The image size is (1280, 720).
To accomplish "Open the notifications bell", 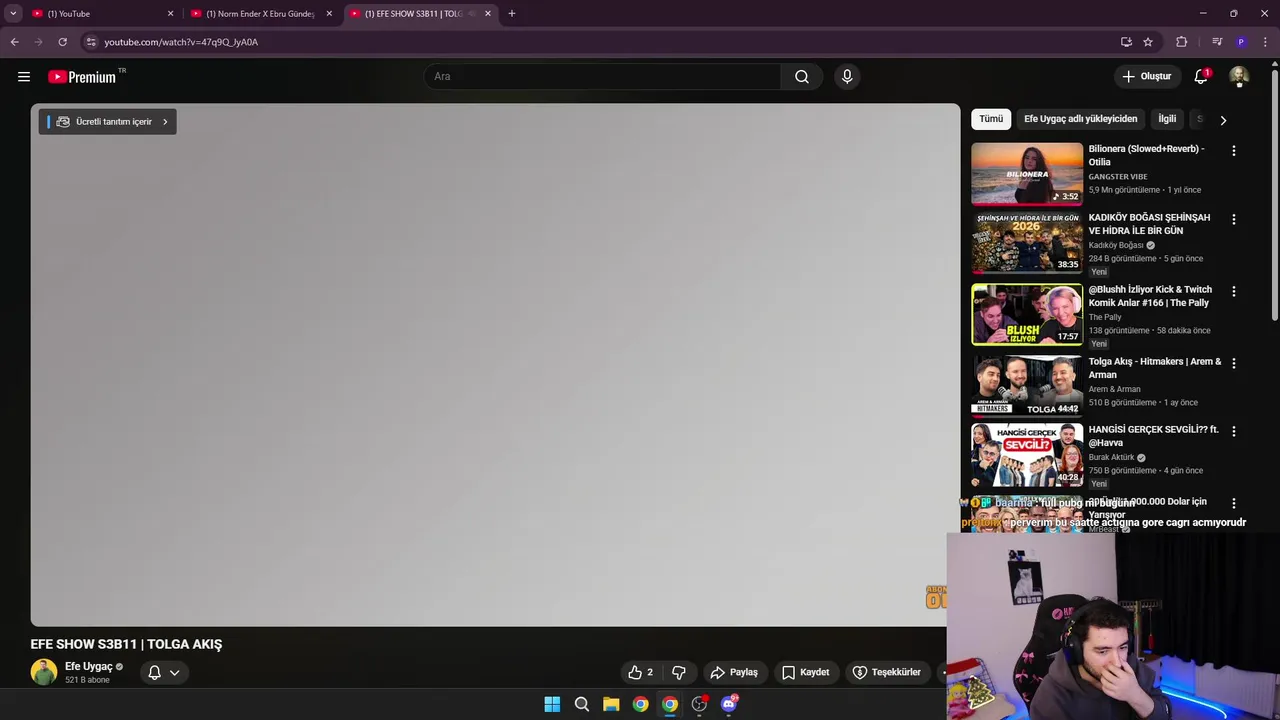I will [1201, 76].
